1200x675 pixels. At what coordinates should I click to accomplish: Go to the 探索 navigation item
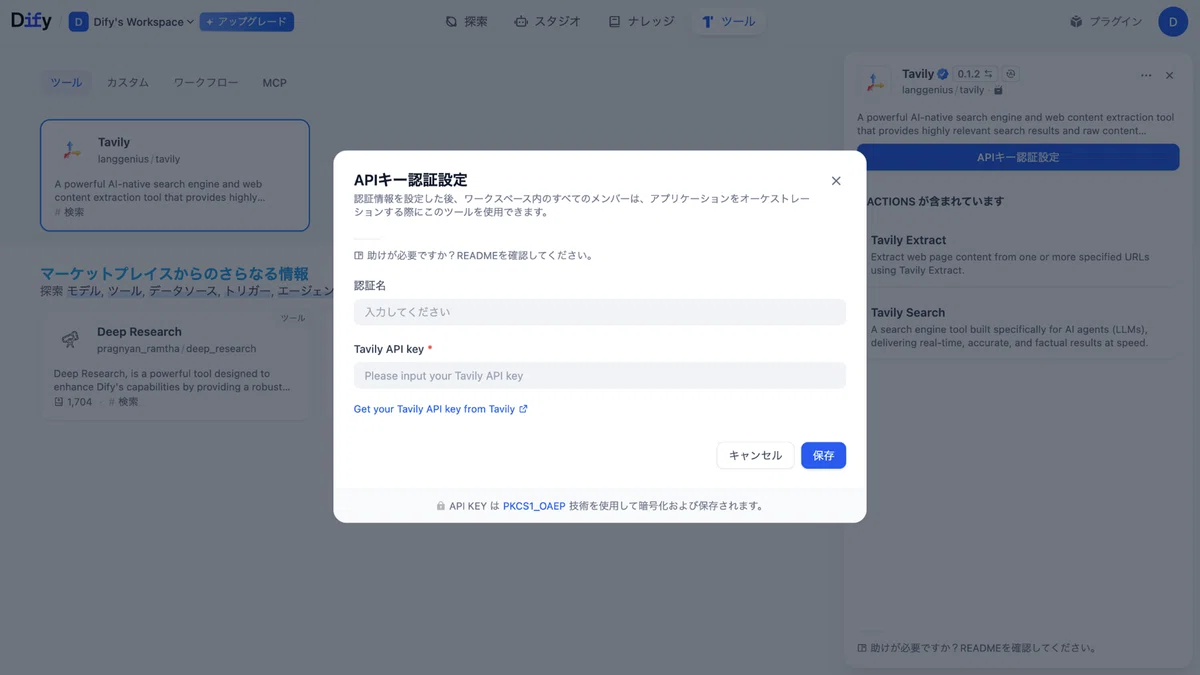(467, 21)
